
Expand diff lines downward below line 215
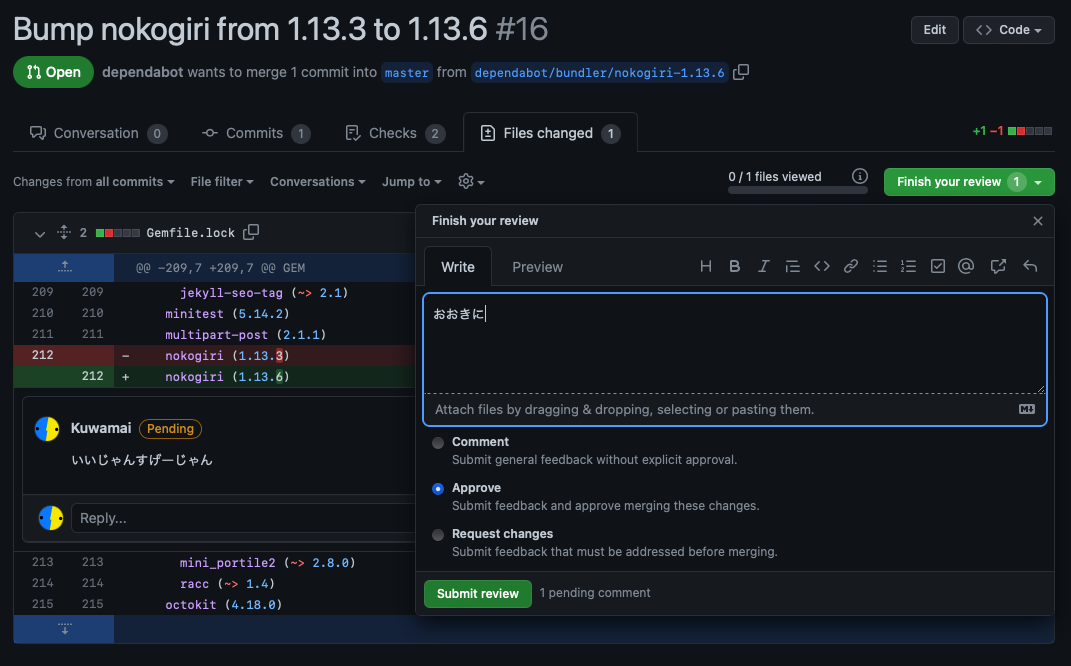pyautogui.click(x=64, y=628)
